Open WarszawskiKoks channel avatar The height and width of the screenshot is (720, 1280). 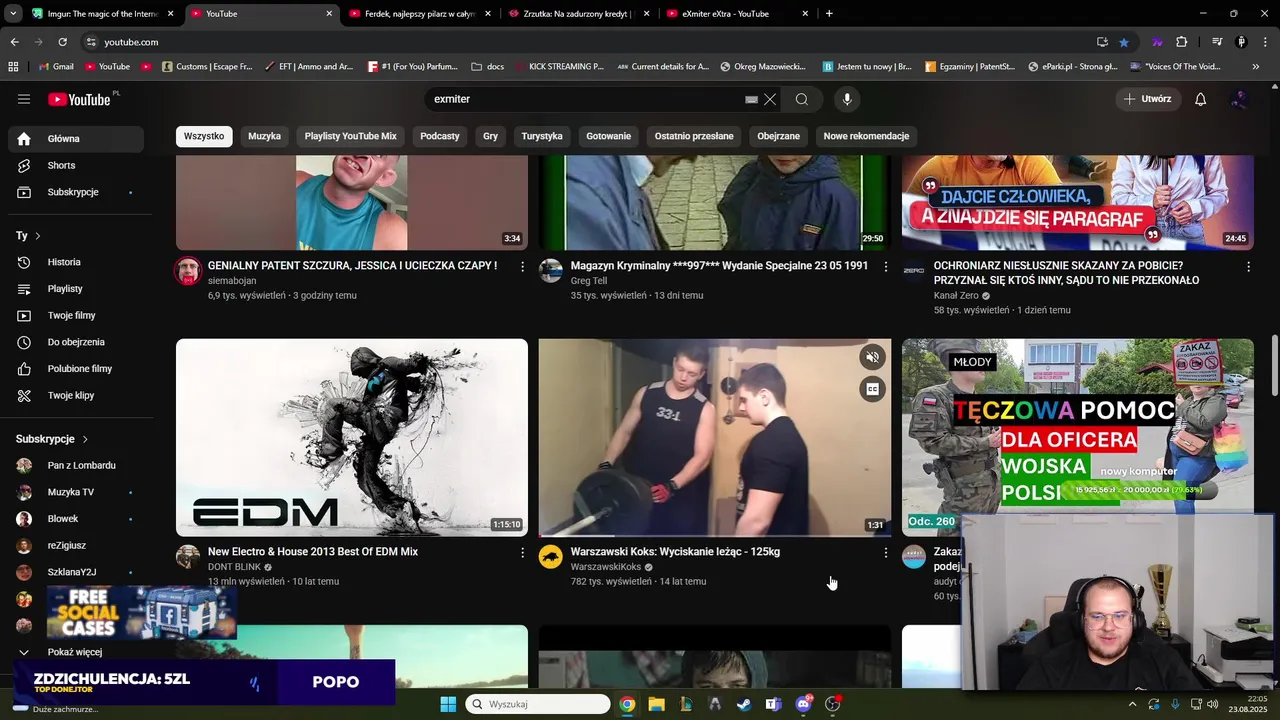pyautogui.click(x=551, y=557)
